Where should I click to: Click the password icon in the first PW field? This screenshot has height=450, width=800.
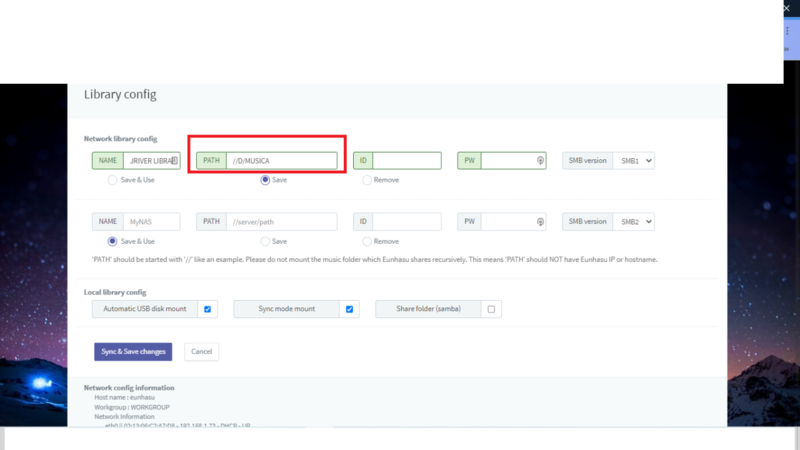(540, 160)
